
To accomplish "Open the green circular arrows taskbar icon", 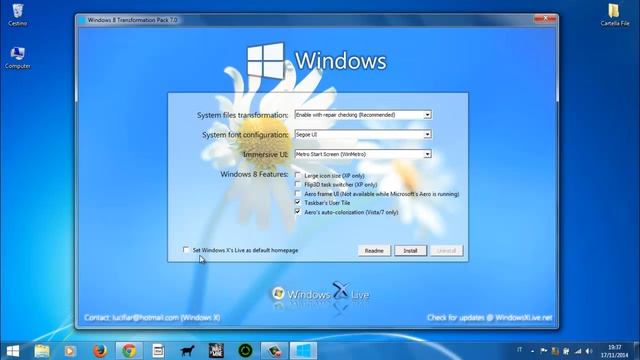I will pyautogui.click(x=245, y=351).
